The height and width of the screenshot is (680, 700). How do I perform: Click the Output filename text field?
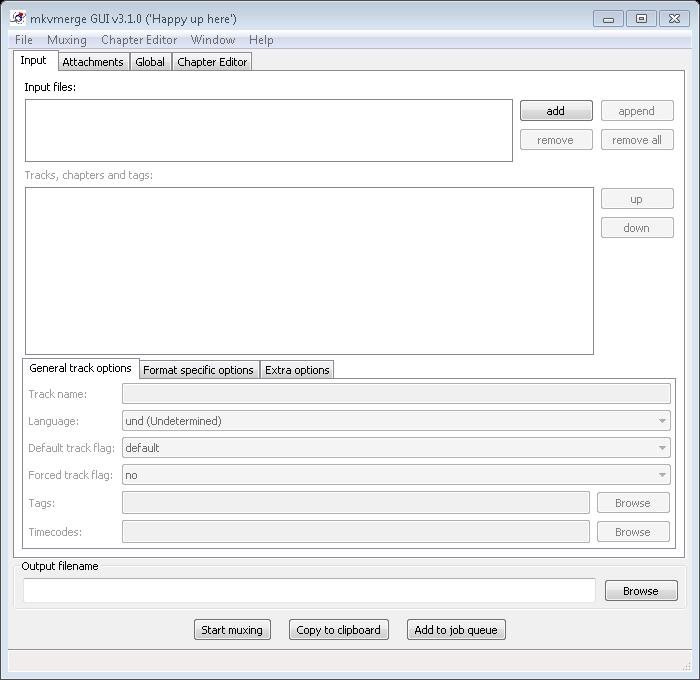coord(309,590)
